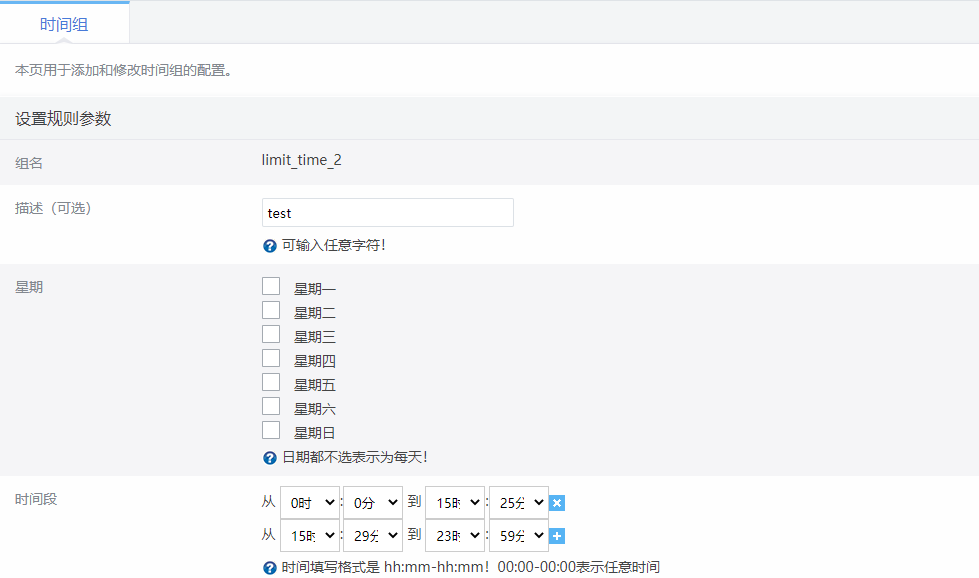Click the description input field containing test
979x578 pixels.
(x=388, y=213)
